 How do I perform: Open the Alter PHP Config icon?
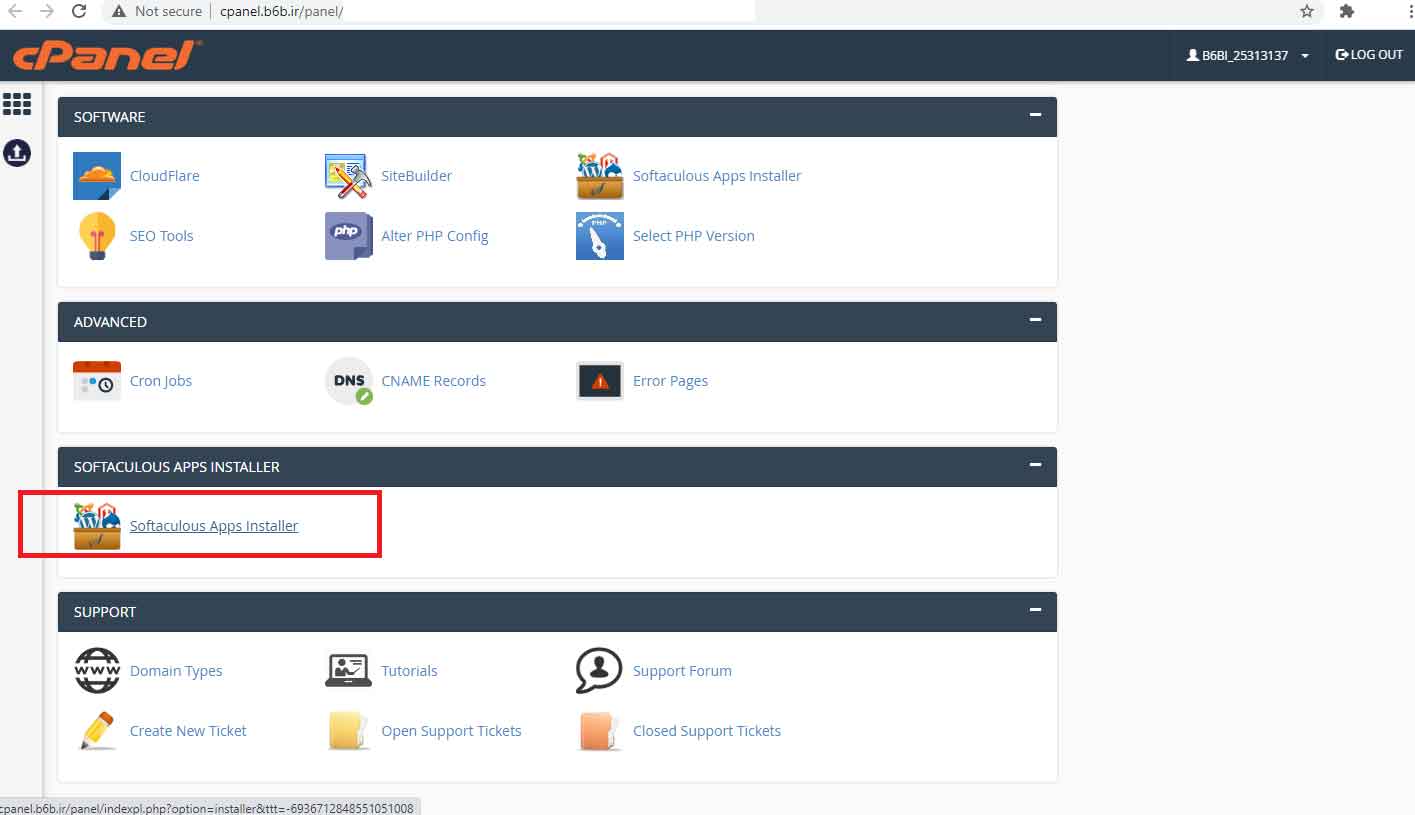tap(349, 236)
